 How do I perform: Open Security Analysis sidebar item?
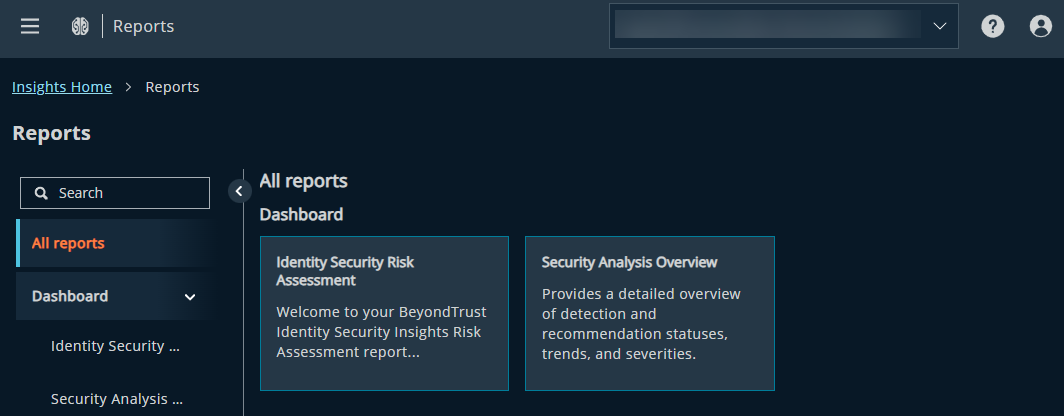115,399
